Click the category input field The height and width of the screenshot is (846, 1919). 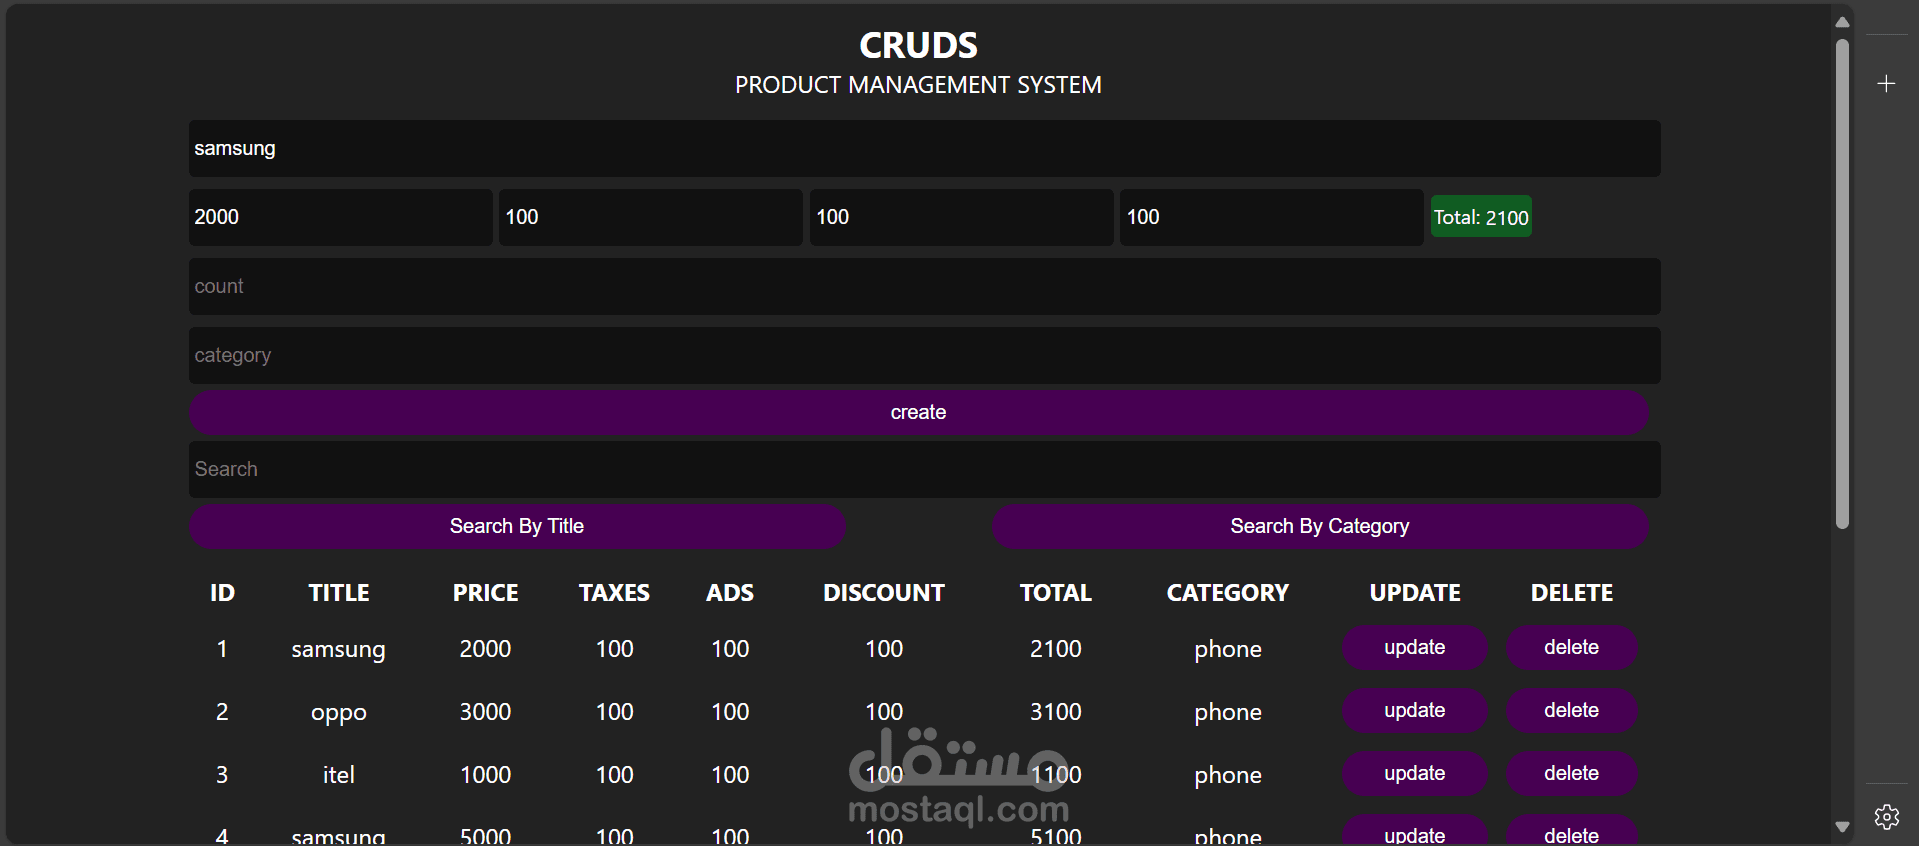coord(924,356)
